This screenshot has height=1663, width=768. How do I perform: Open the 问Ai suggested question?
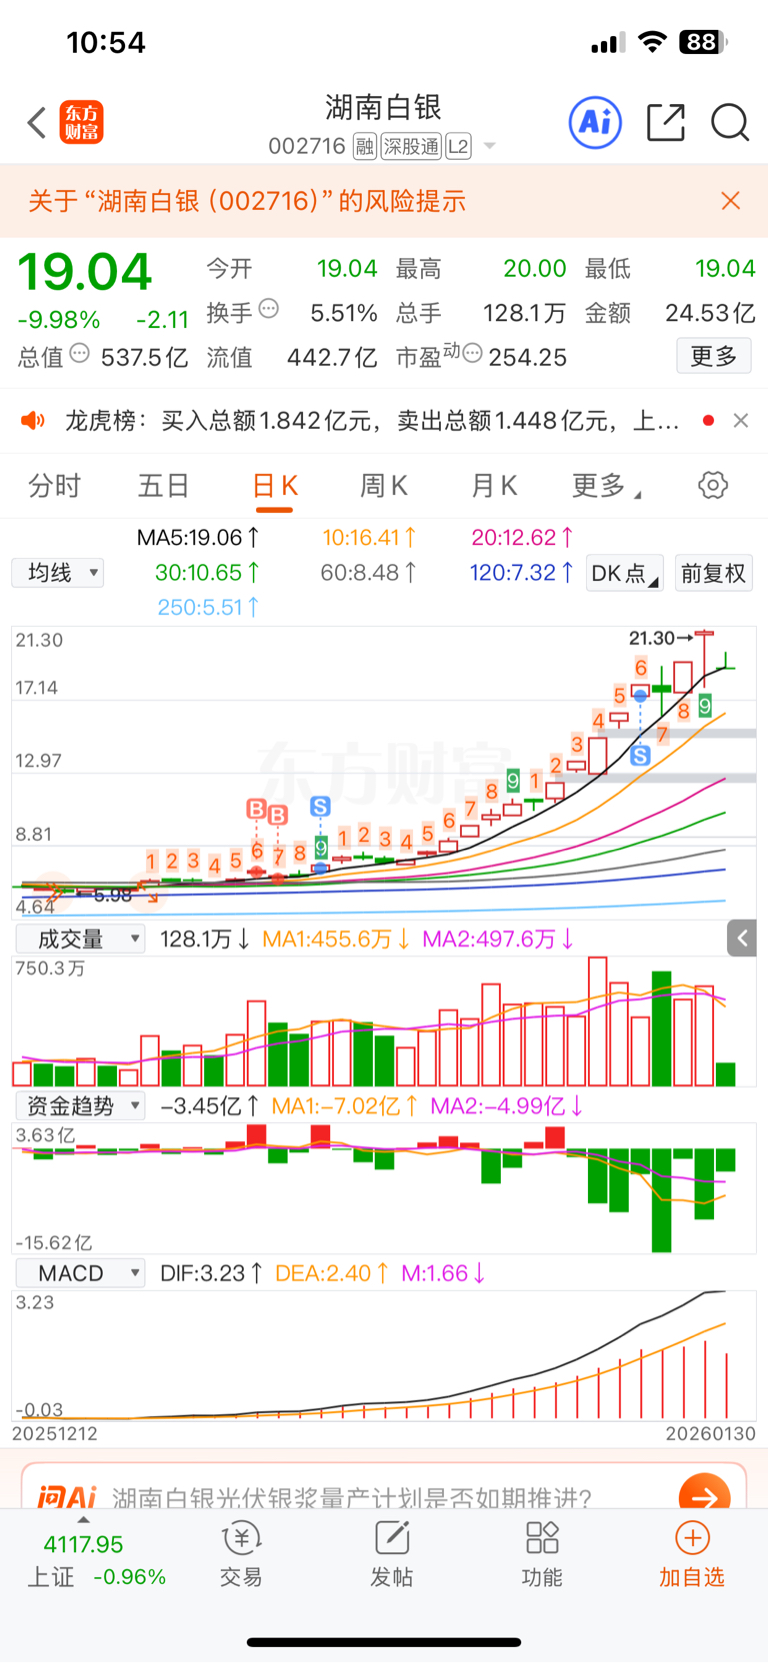click(x=352, y=1497)
